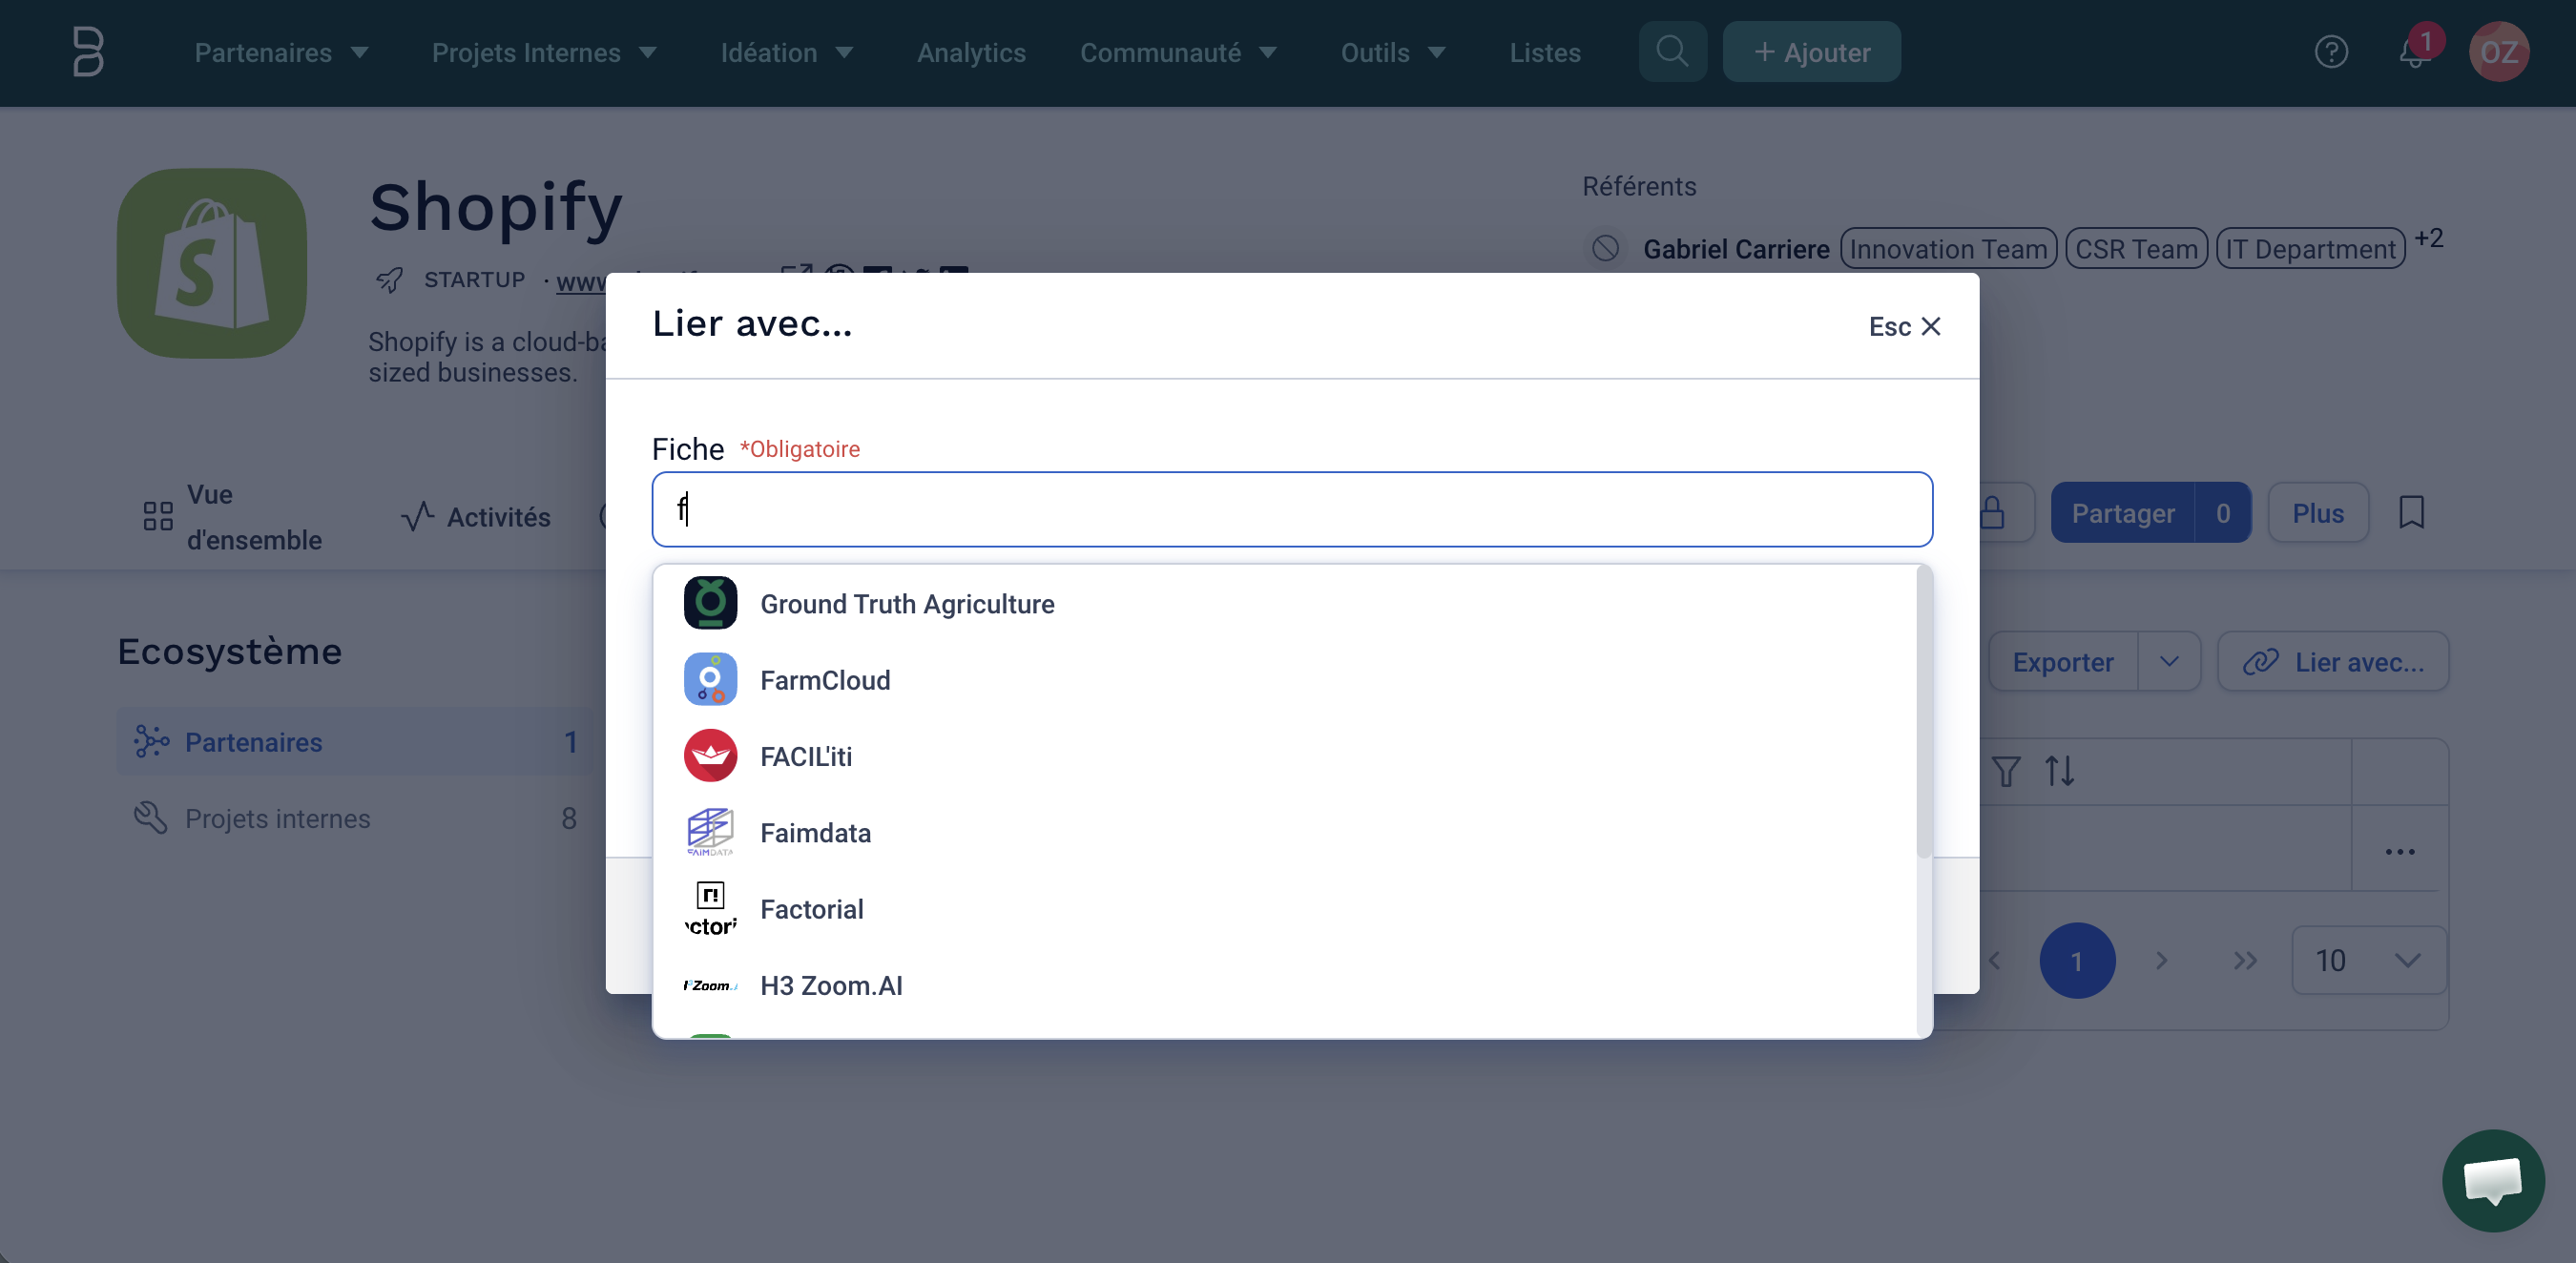Select Faimdata from the list

click(1285, 832)
